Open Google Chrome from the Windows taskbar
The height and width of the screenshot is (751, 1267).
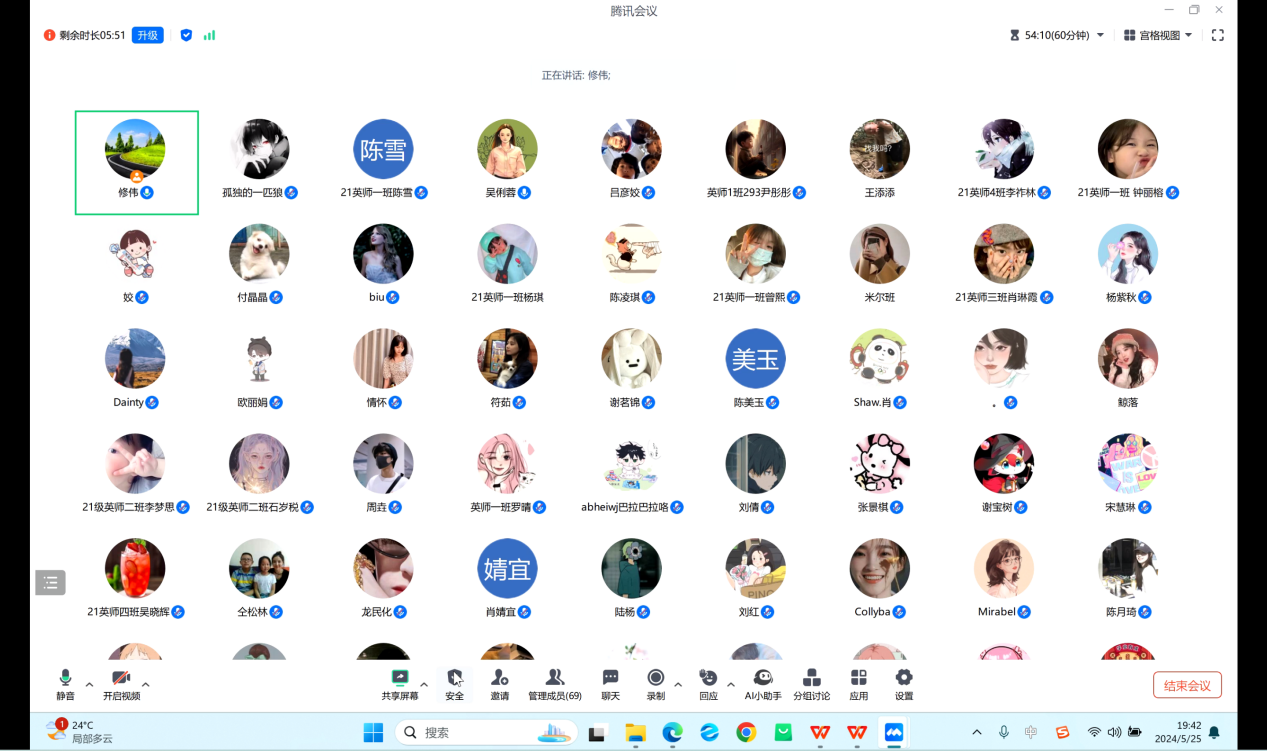point(746,733)
